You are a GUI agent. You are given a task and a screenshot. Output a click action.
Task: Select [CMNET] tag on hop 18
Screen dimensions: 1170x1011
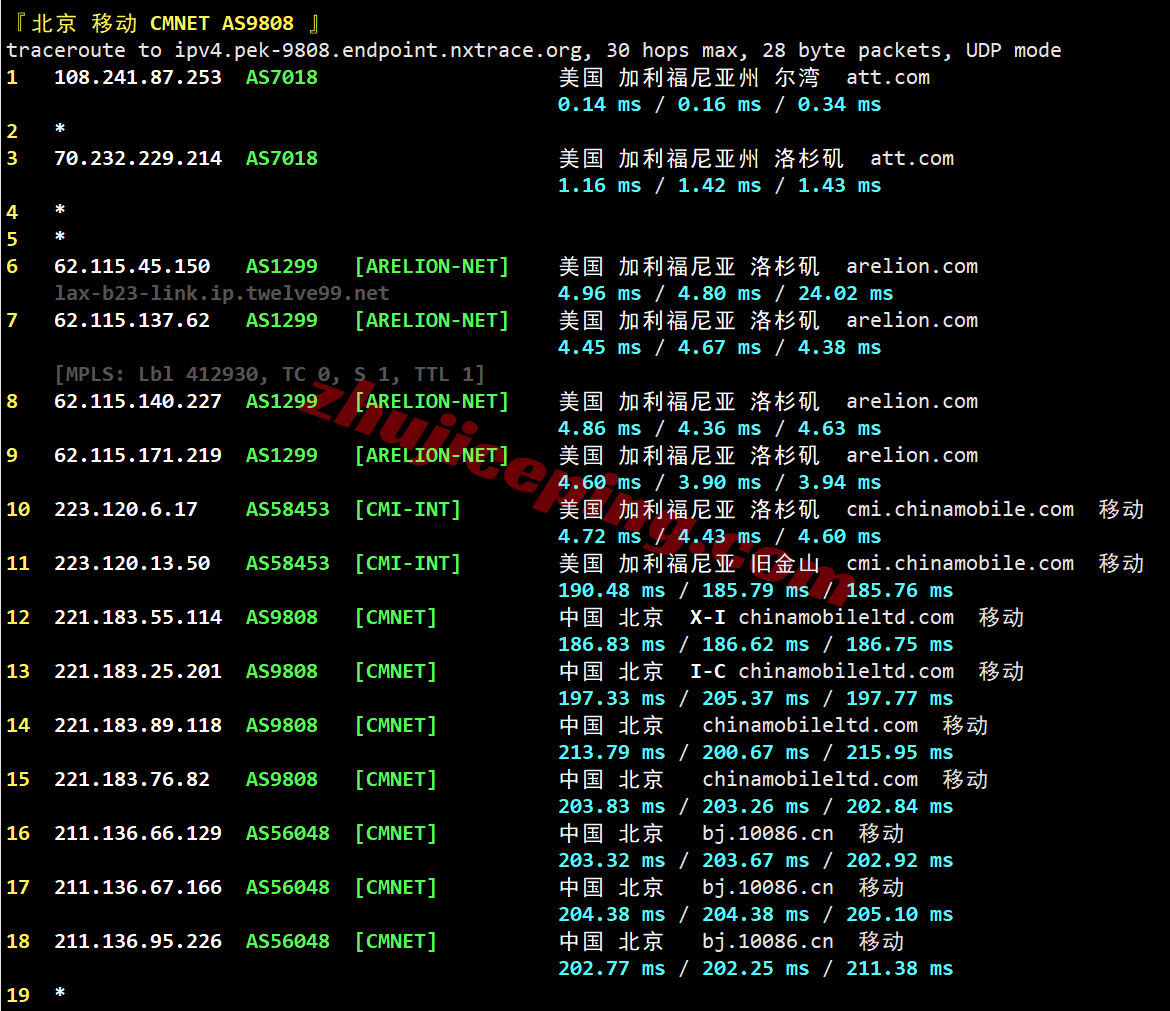tap(395, 941)
